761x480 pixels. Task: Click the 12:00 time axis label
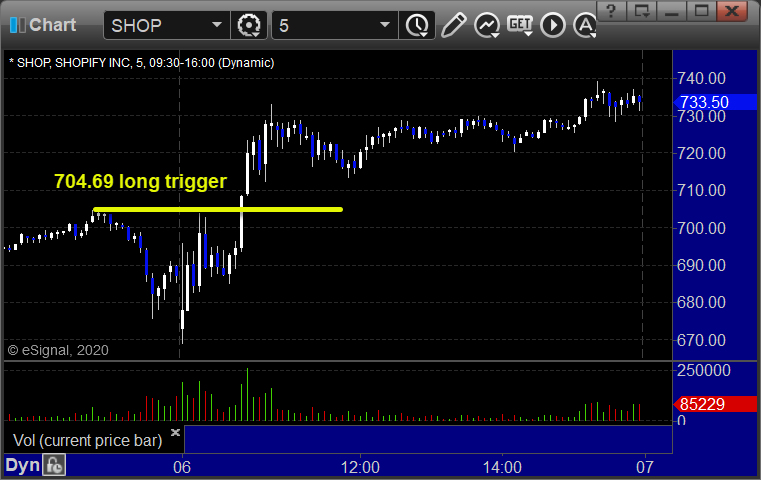coord(360,467)
